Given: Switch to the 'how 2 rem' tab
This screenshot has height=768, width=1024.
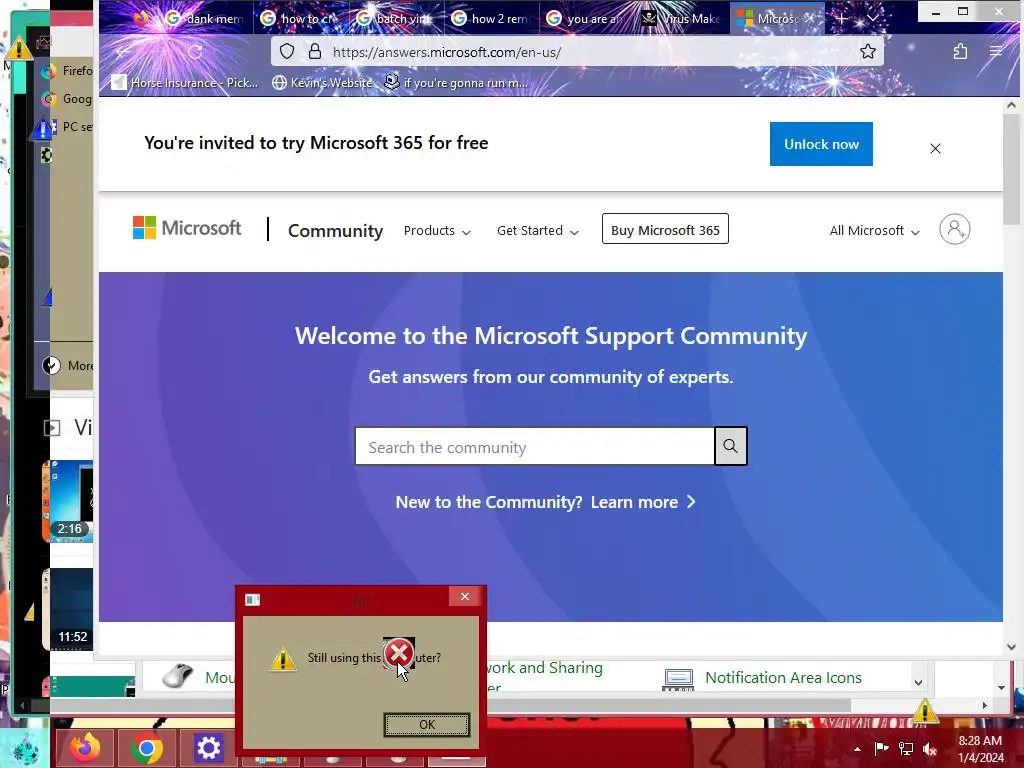Looking at the screenshot, I should pos(491,18).
